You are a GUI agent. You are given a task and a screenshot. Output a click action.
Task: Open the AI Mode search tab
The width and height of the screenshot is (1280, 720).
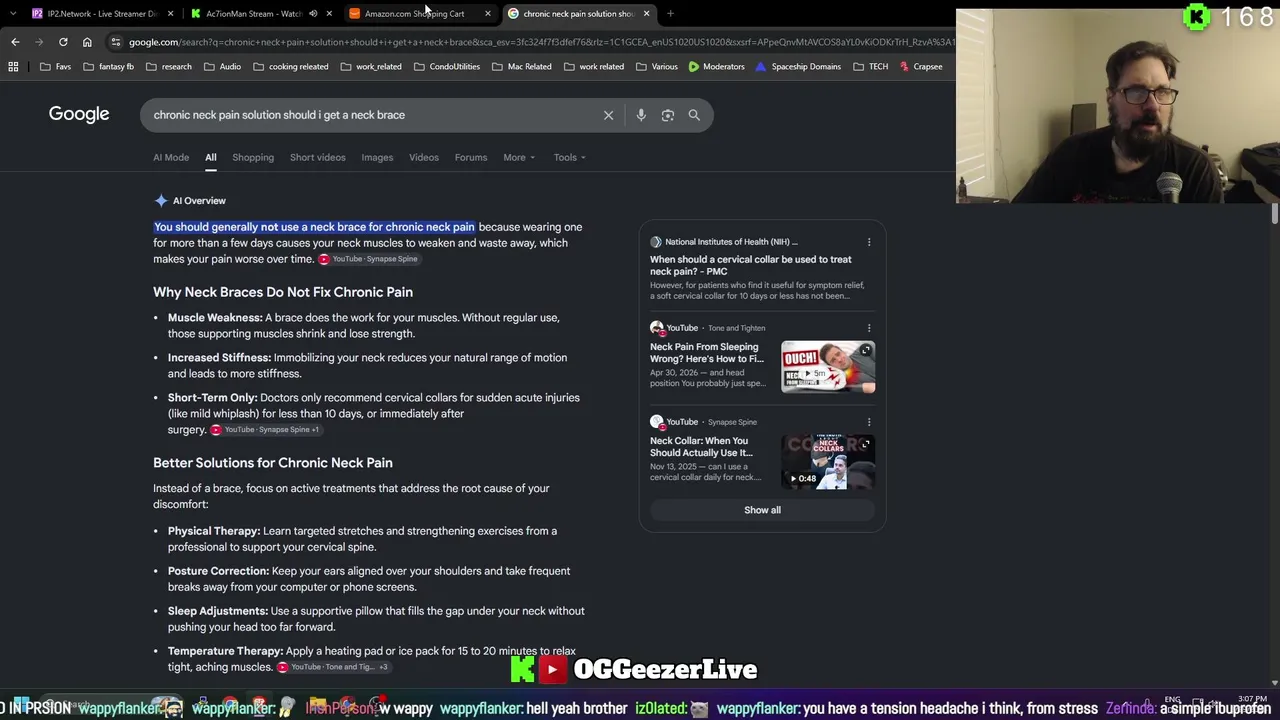[171, 157]
